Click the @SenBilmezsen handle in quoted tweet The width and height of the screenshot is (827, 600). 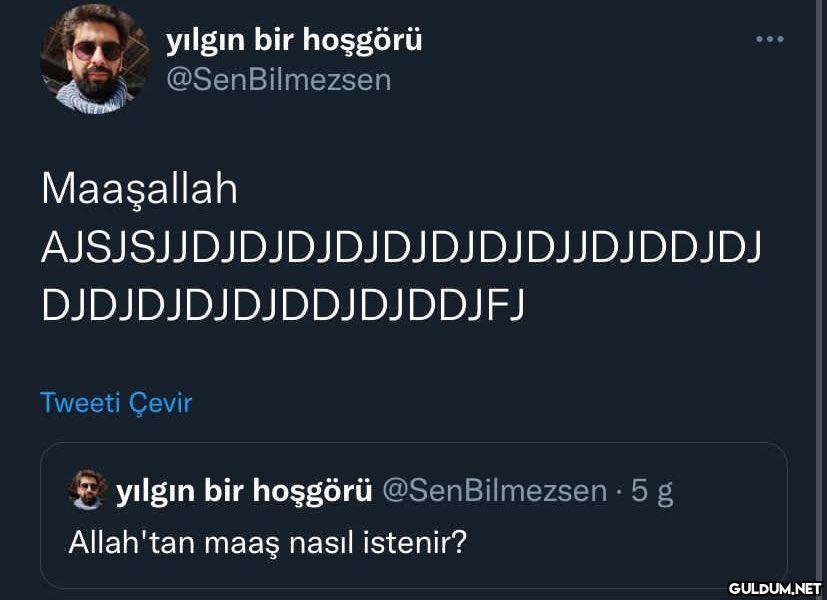click(x=495, y=490)
